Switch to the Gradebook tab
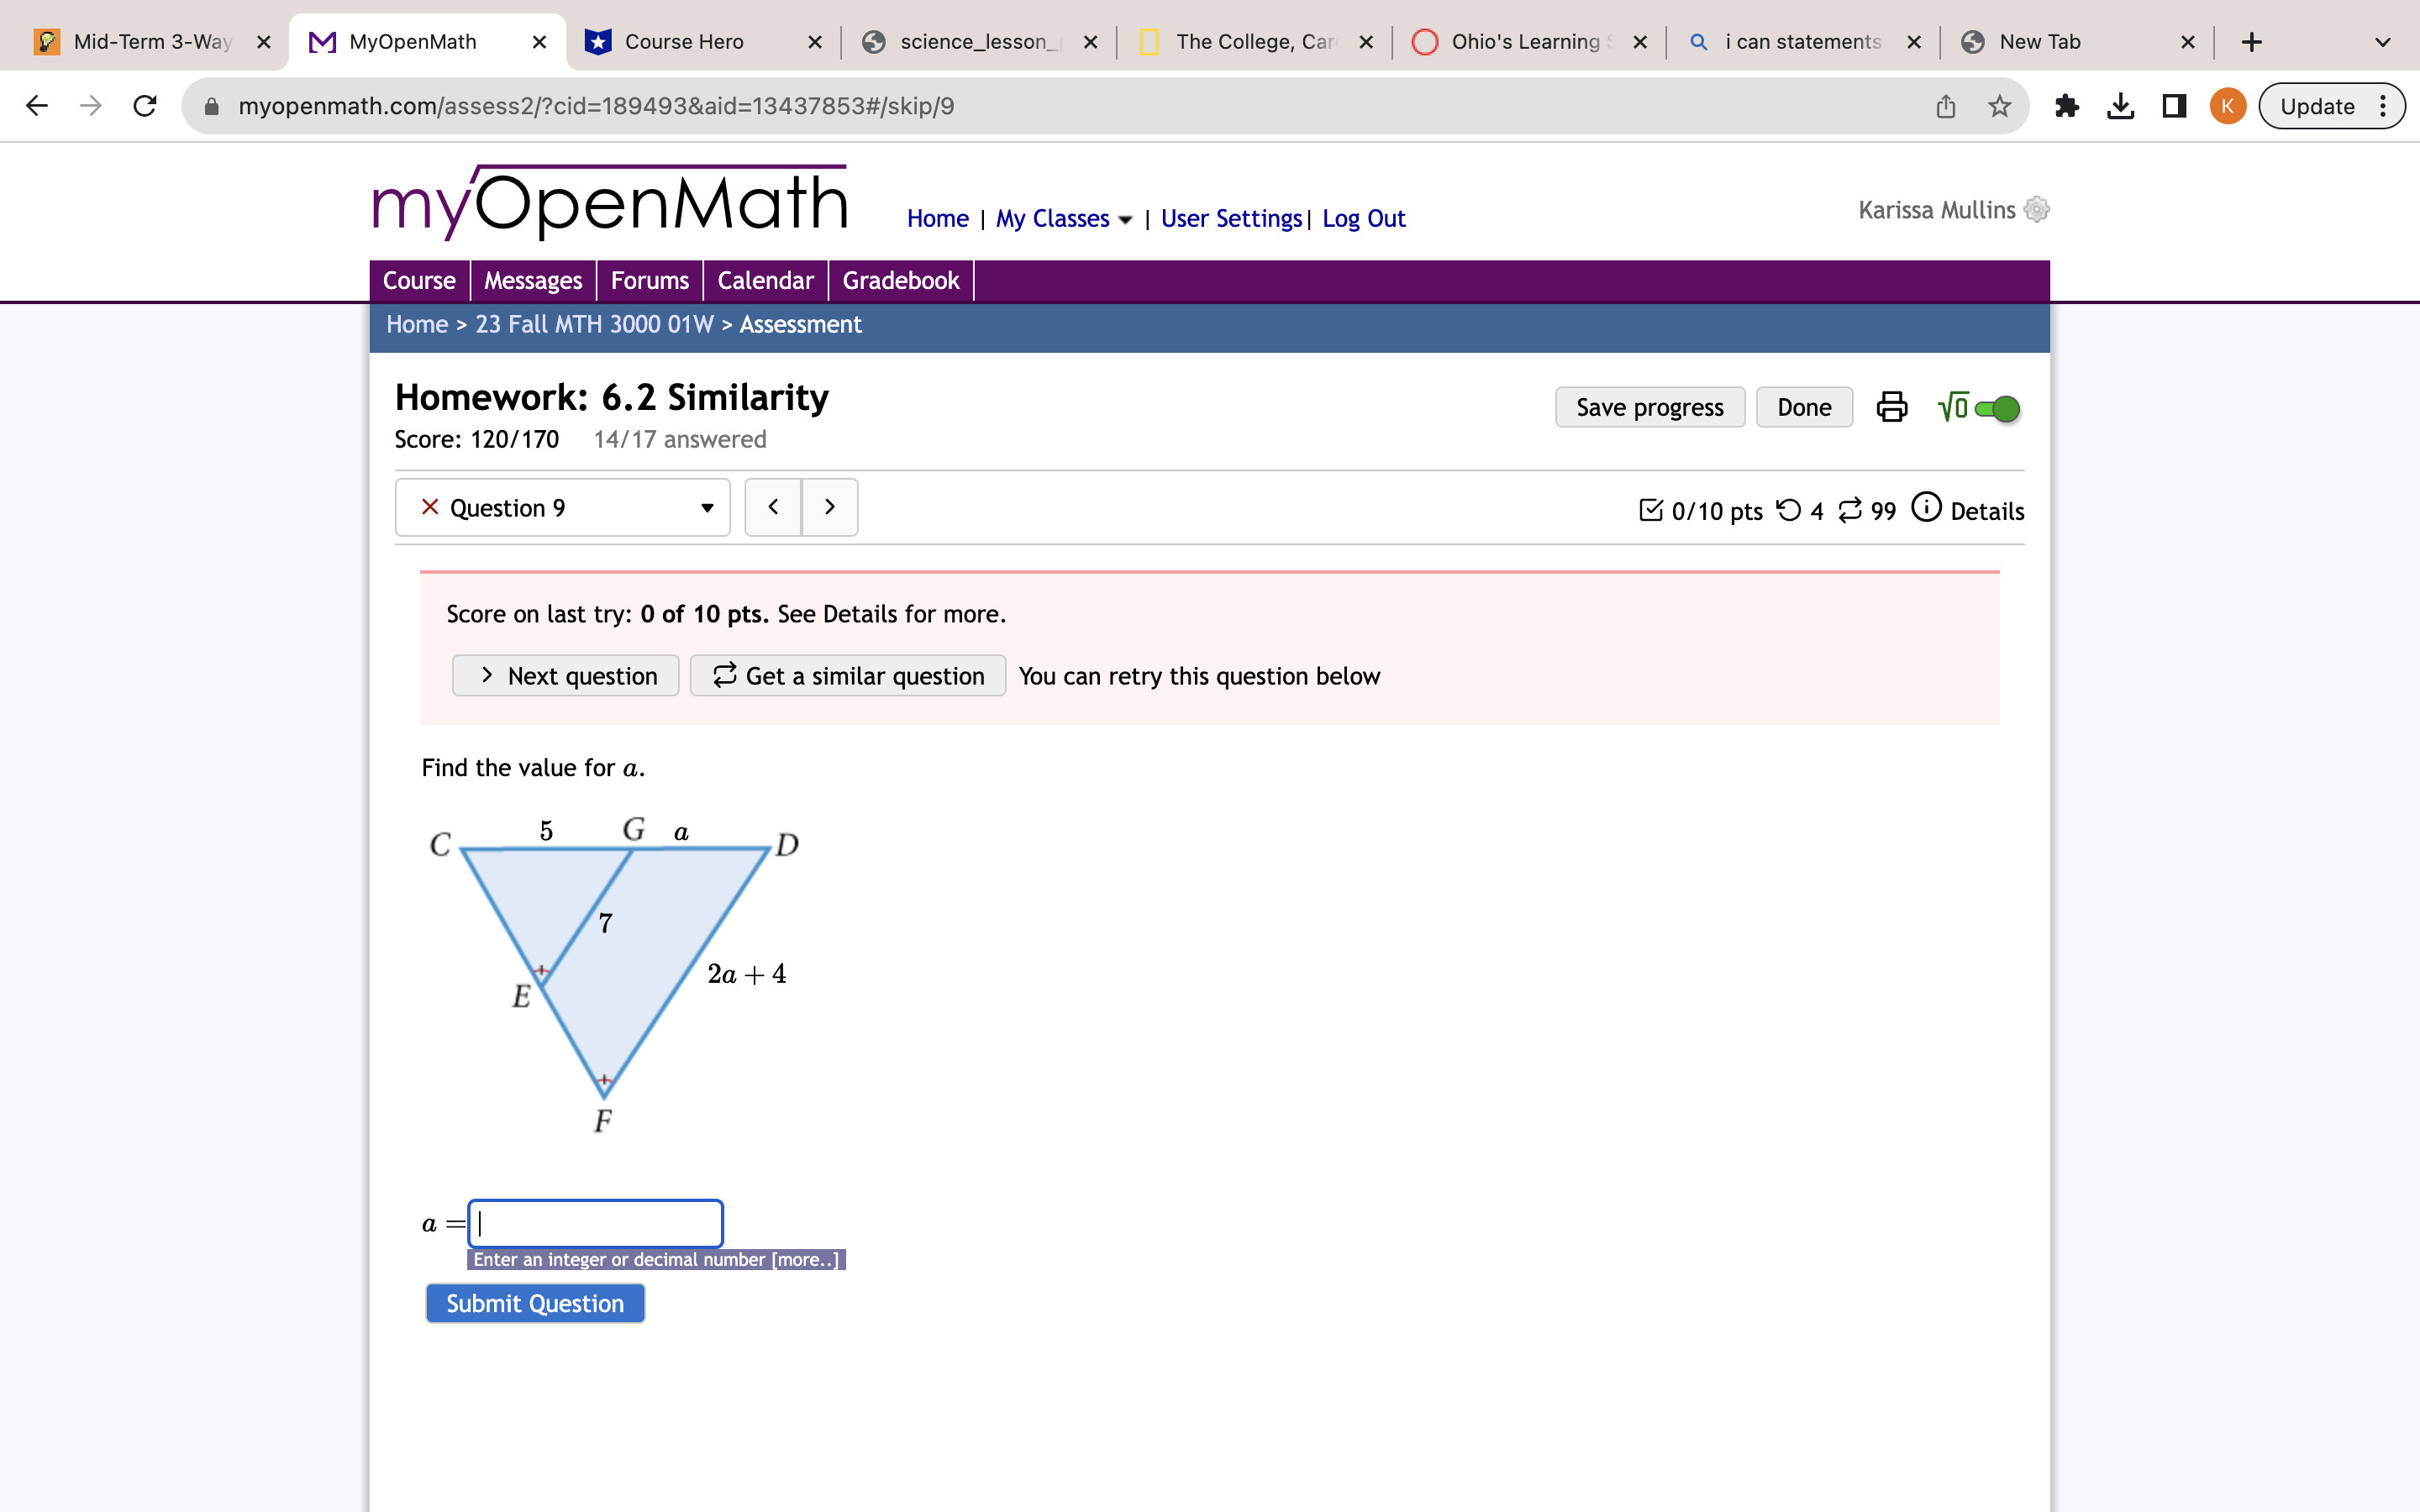2420x1512 pixels. click(899, 280)
